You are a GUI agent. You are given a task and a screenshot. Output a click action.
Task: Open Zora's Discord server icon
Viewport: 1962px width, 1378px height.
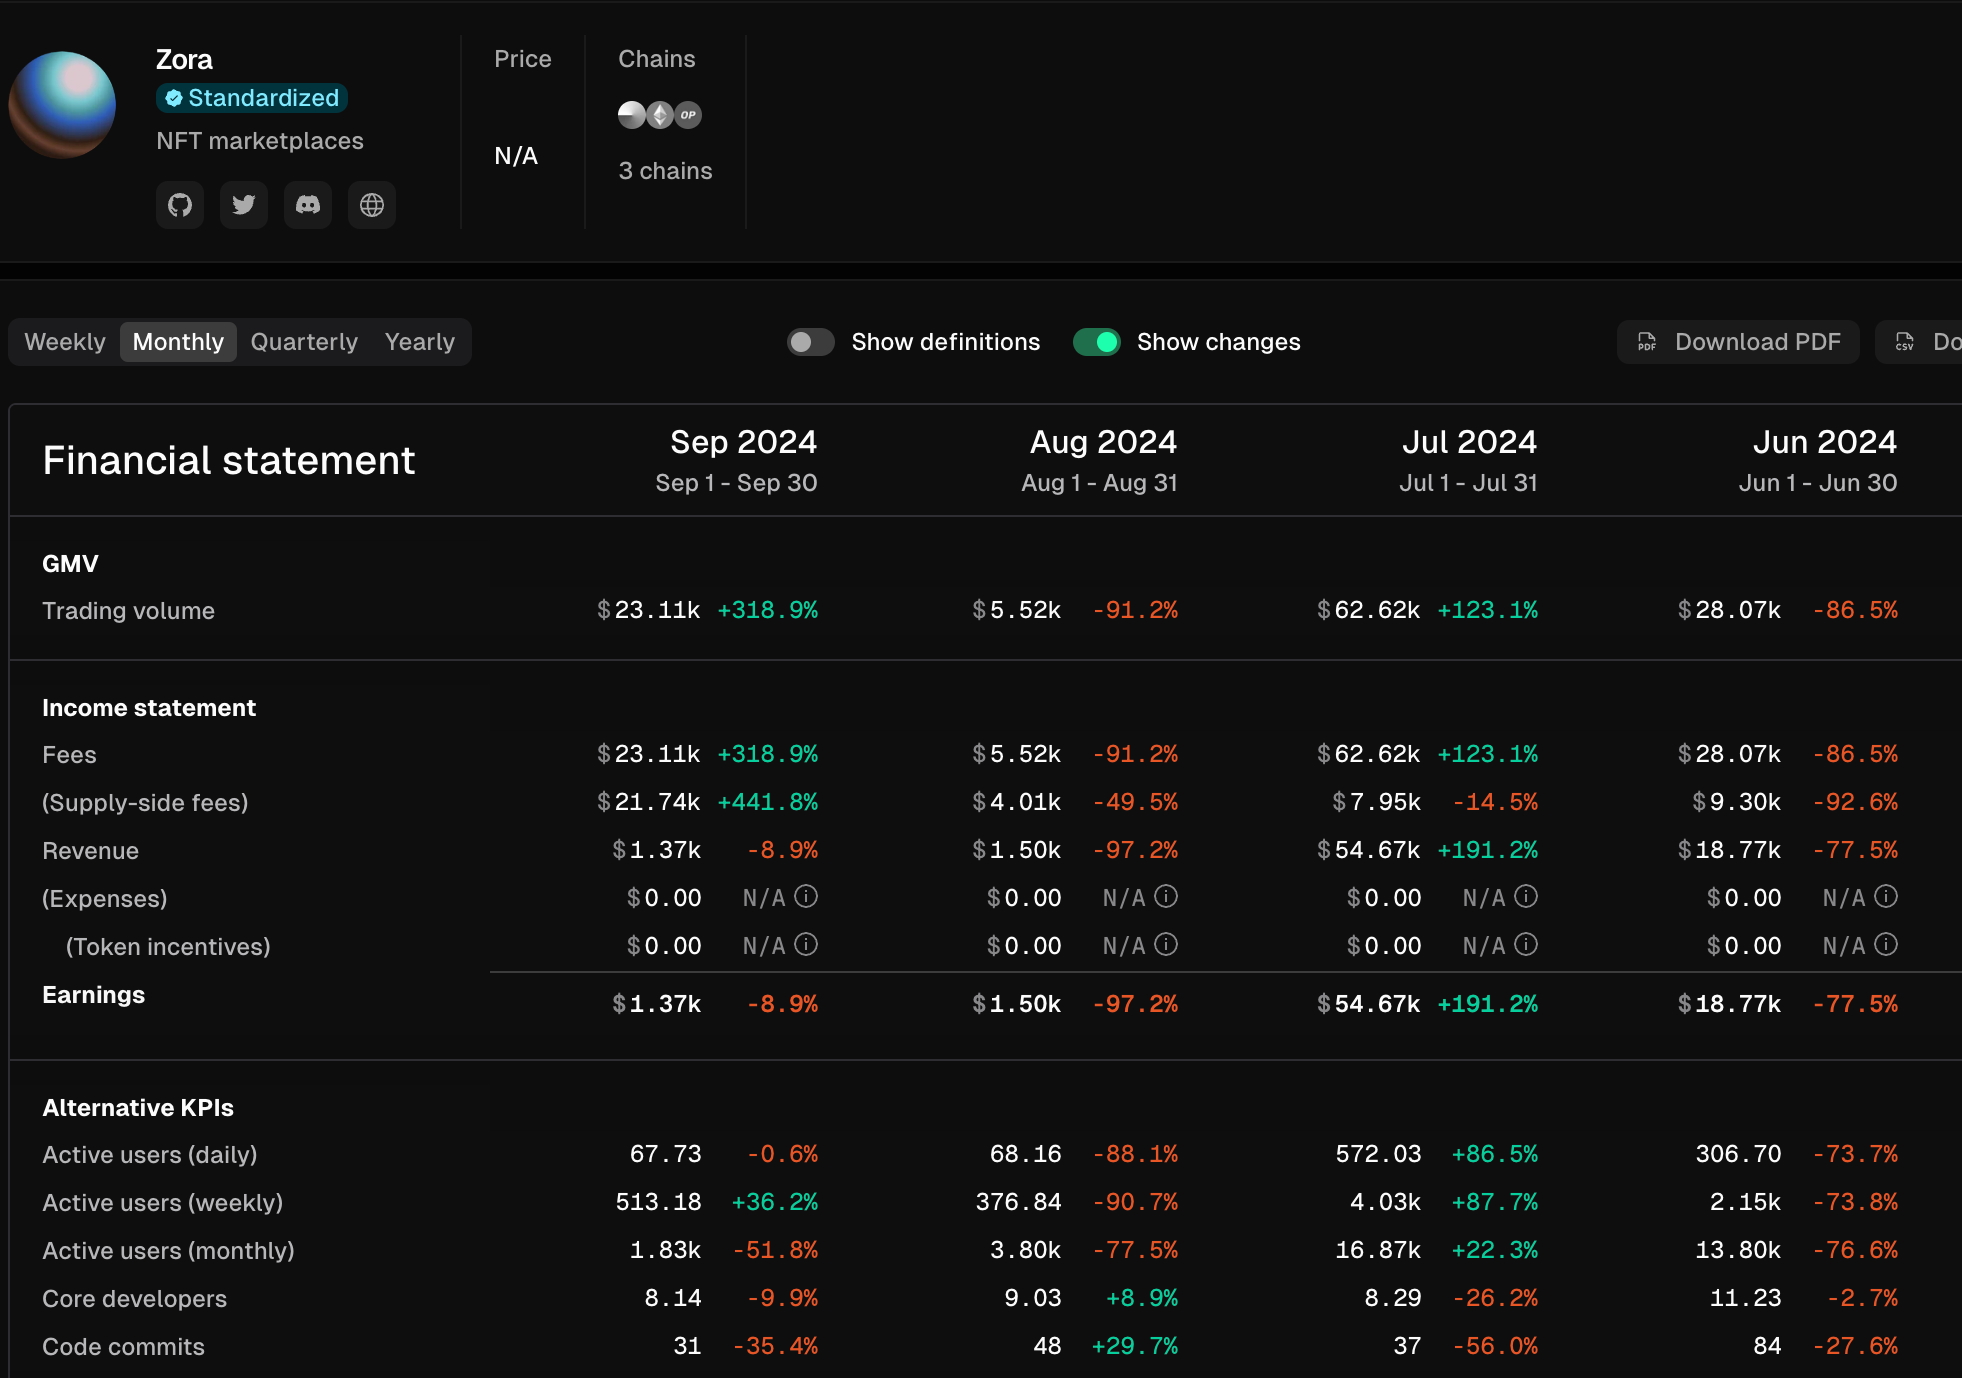(308, 205)
